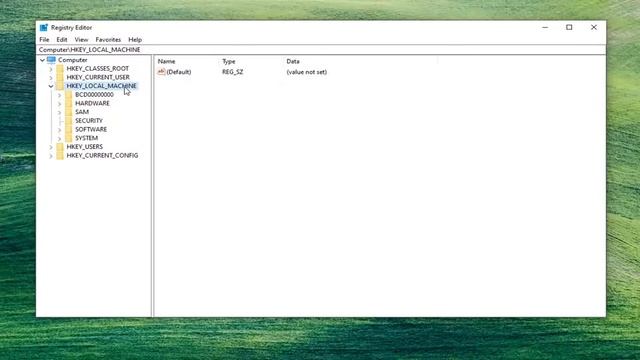Select the HKEY_CURRENT_USER label
The height and width of the screenshot is (360, 640).
pos(98,77)
